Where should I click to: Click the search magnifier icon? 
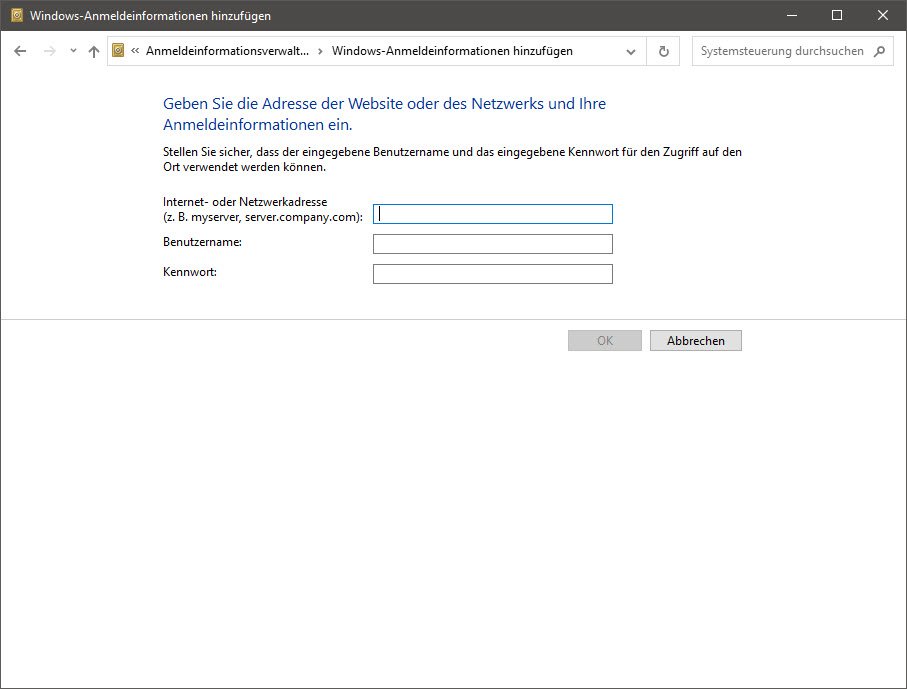(880, 51)
